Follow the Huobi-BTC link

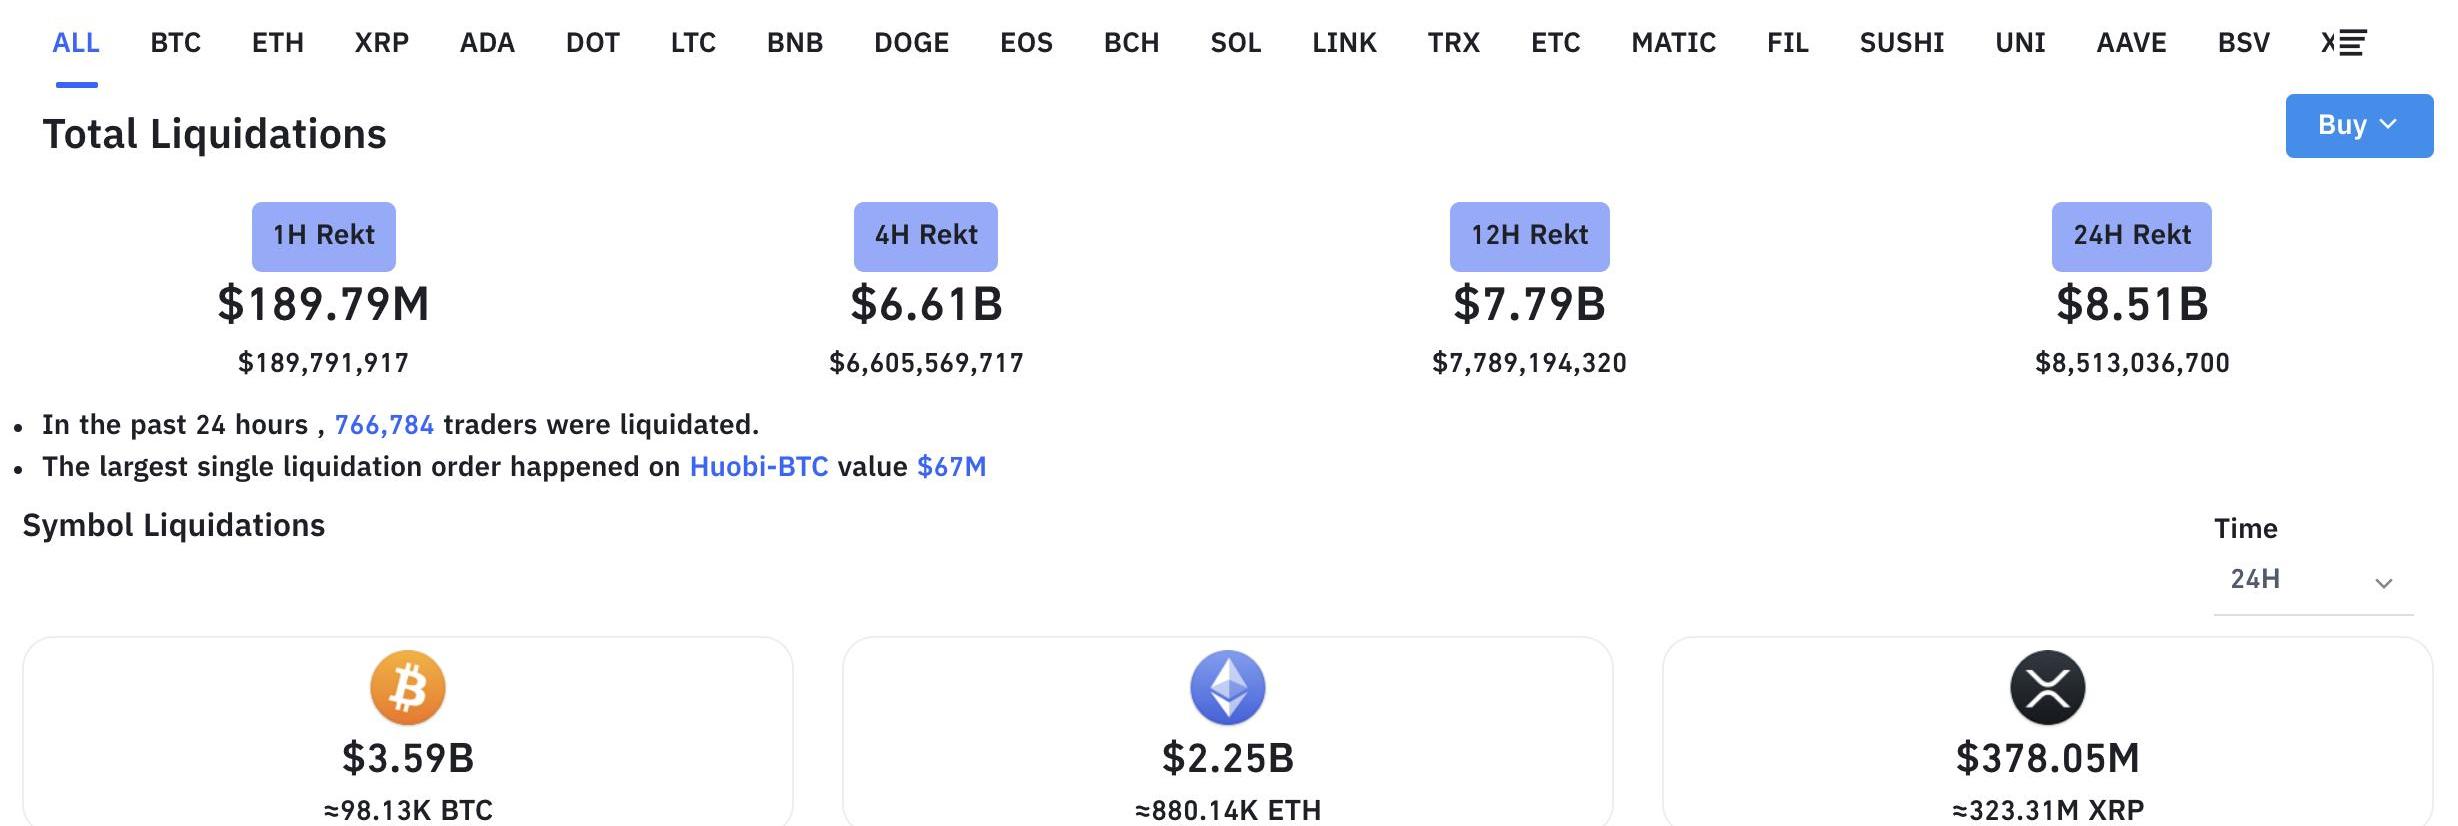(x=759, y=467)
